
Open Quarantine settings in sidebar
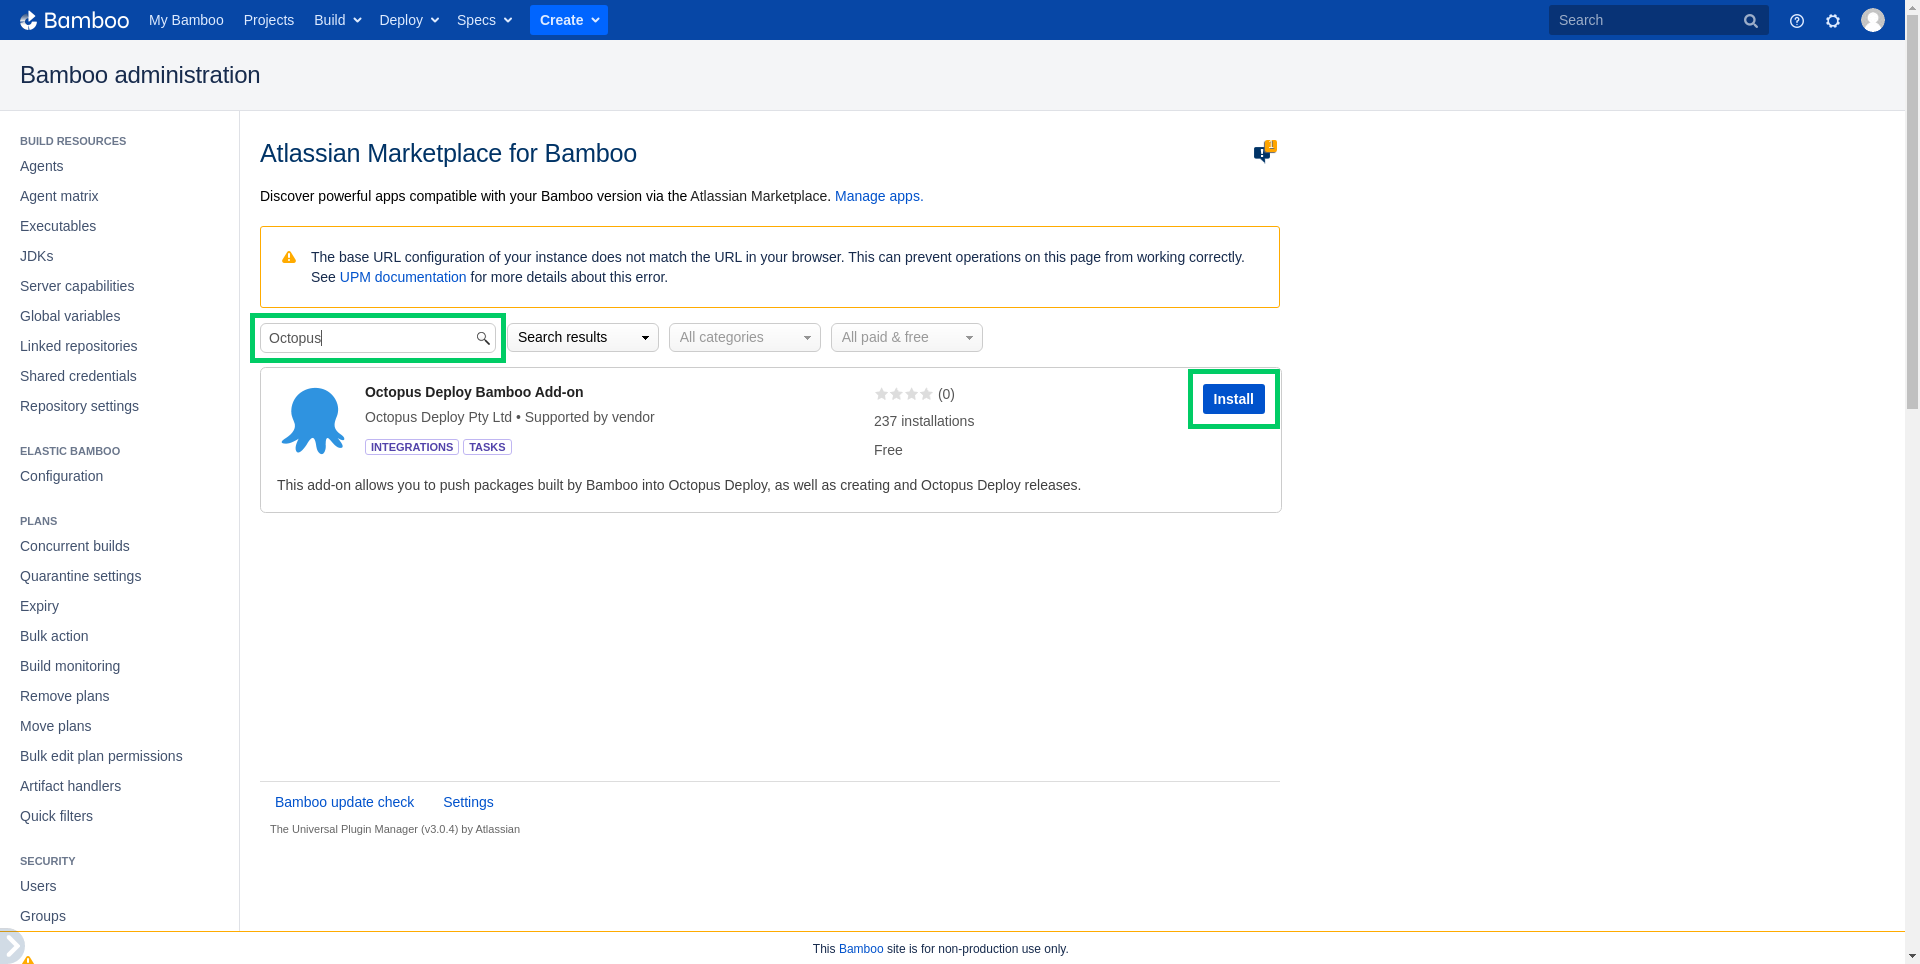[x=80, y=576]
